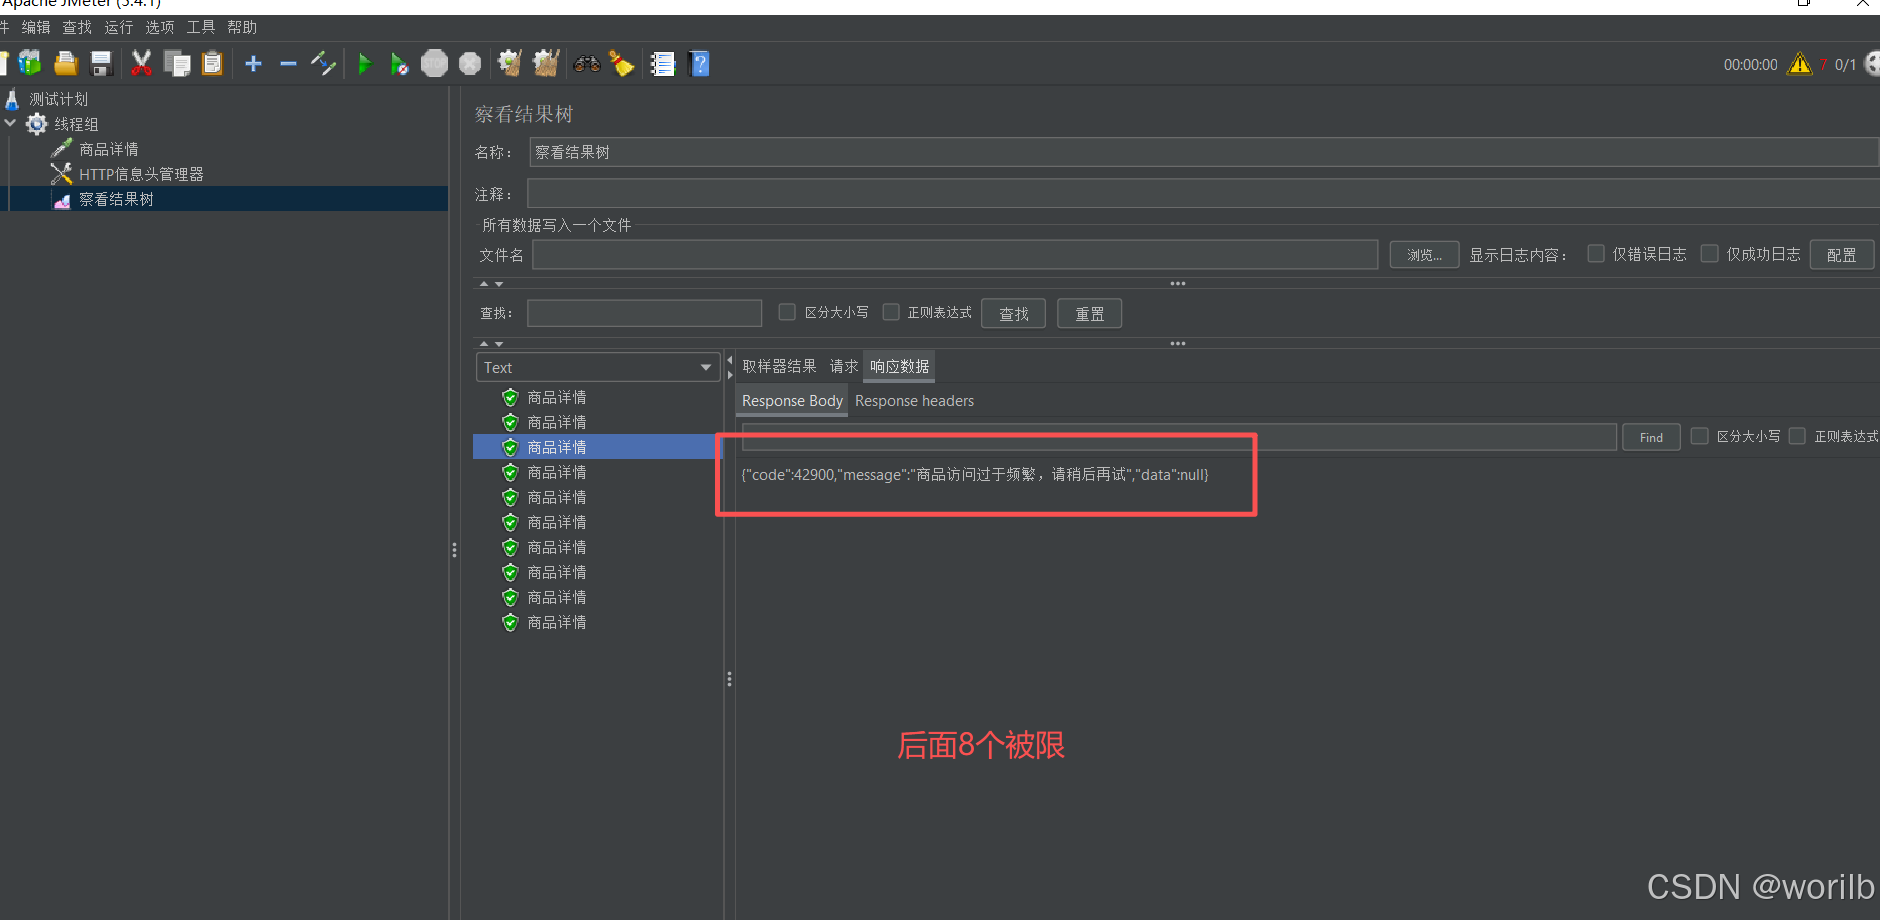Click the 商品详情 sampler pipette icon in tree
This screenshot has height=920, width=1880.
click(61, 149)
